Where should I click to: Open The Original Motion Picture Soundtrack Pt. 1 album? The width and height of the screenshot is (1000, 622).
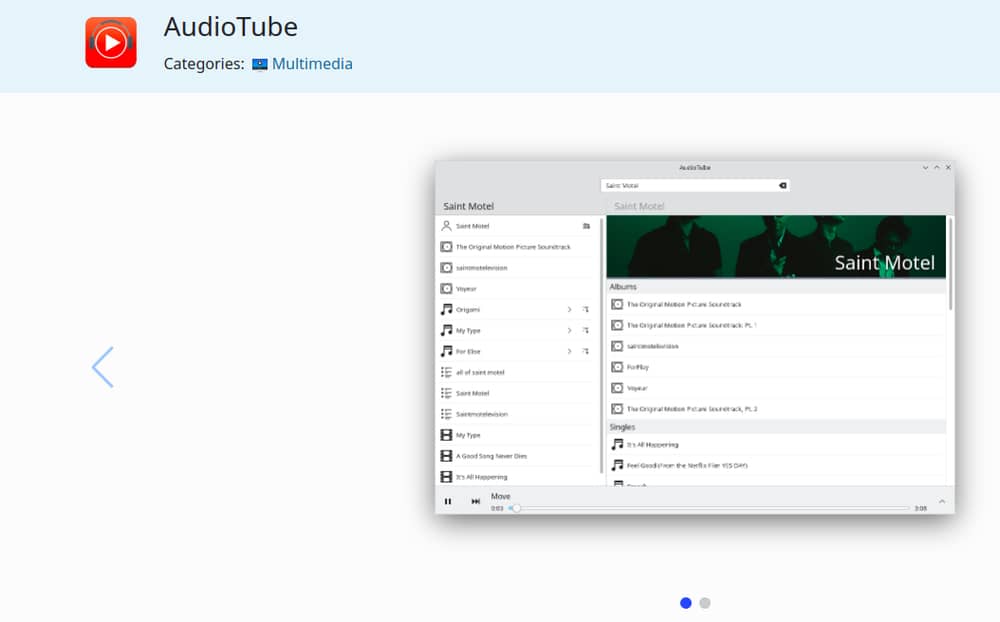coord(776,325)
